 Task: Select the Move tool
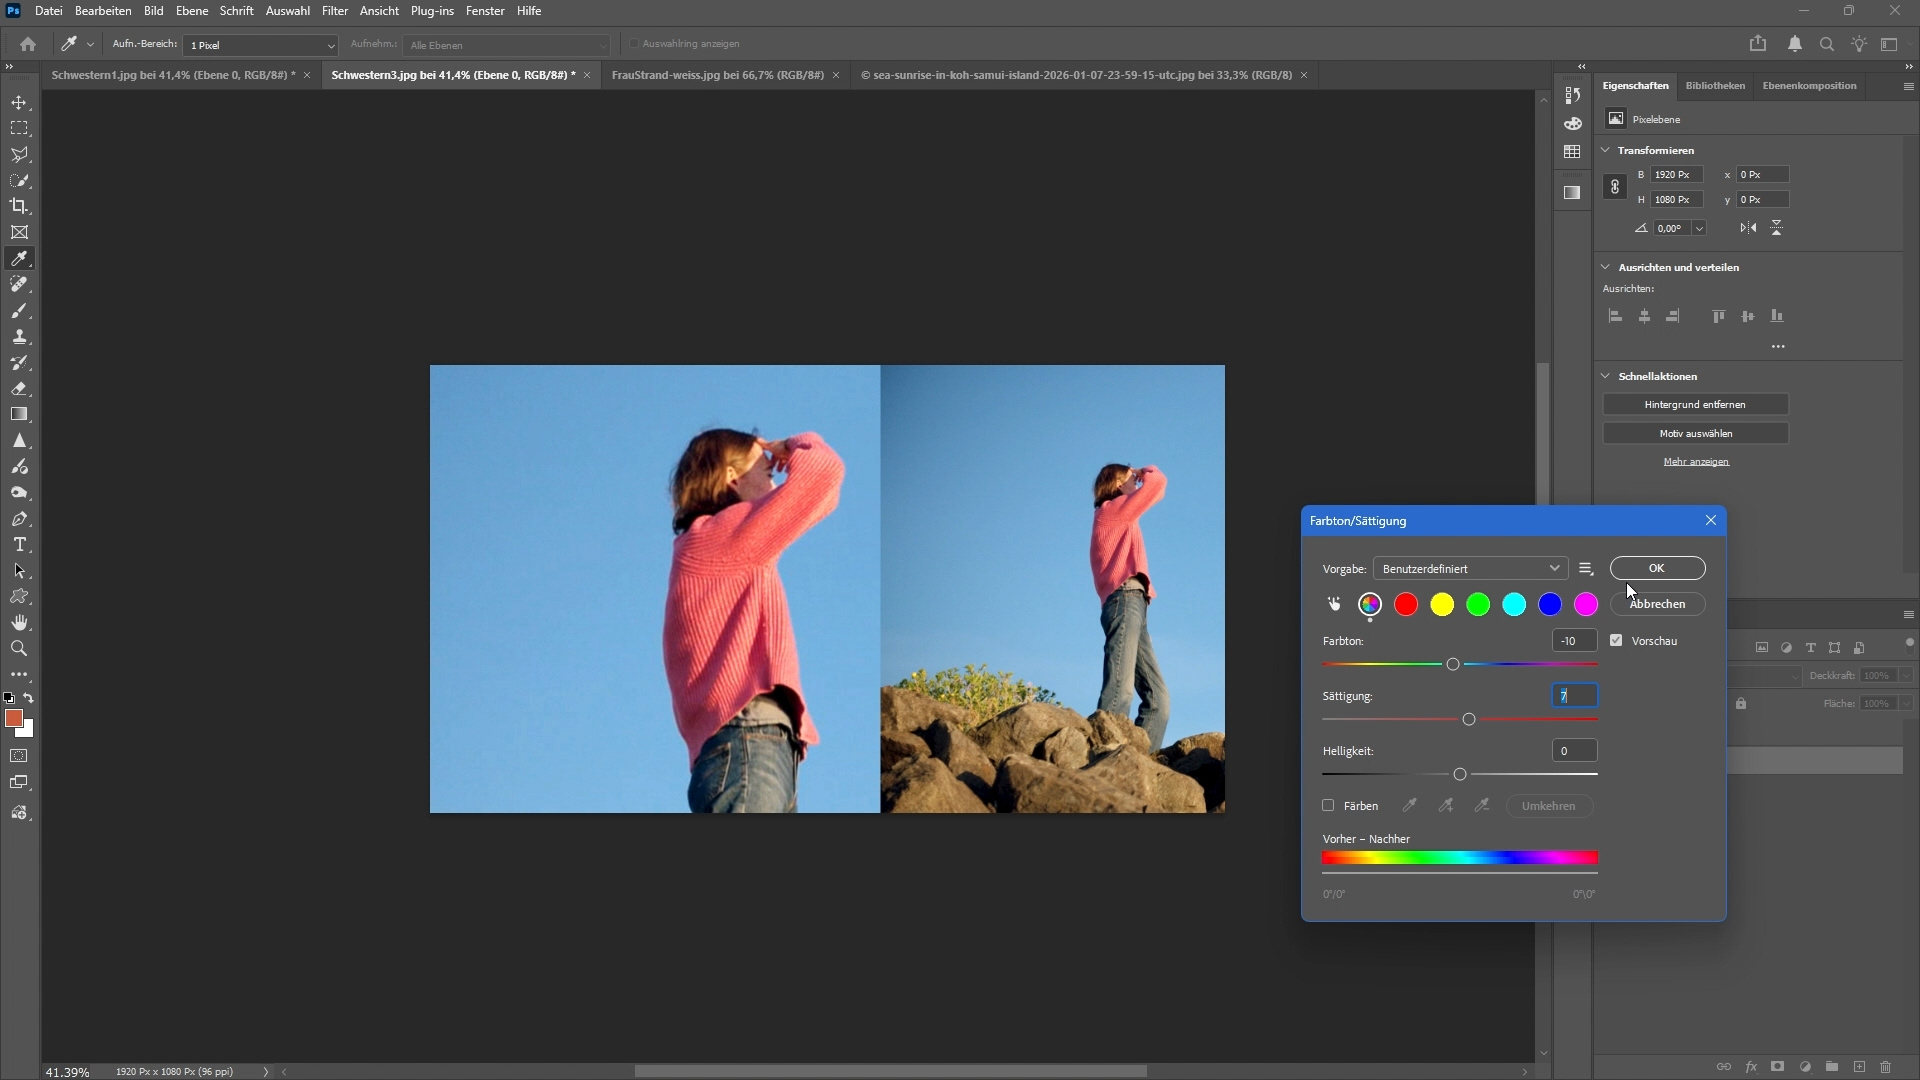(19, 103)
